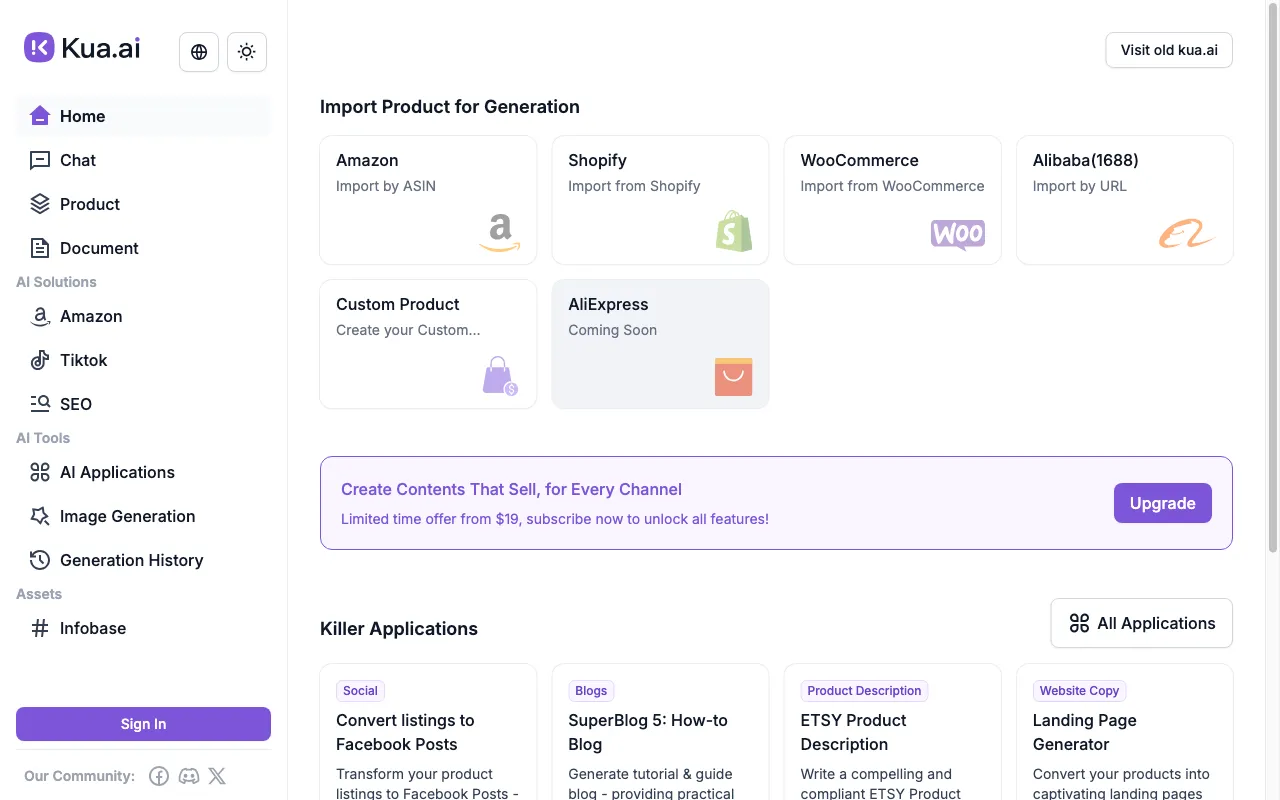
Task: Open the language globe selector
Action: coord(199,52)
